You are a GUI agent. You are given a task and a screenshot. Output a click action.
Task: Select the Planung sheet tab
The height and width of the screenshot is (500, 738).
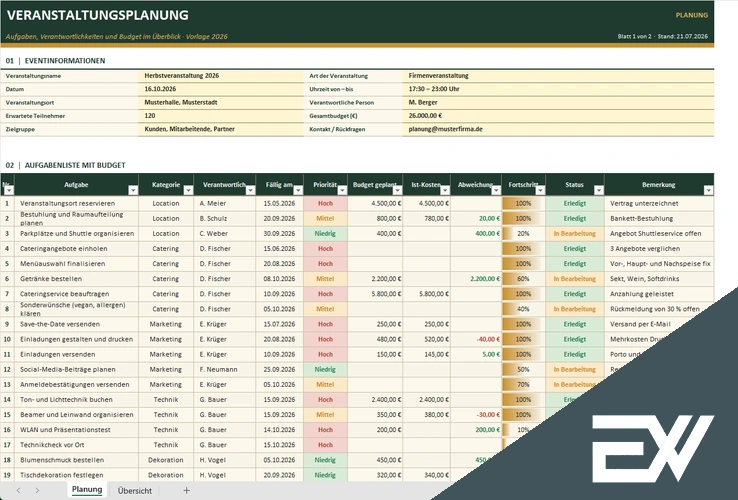[x=87, y=490]
